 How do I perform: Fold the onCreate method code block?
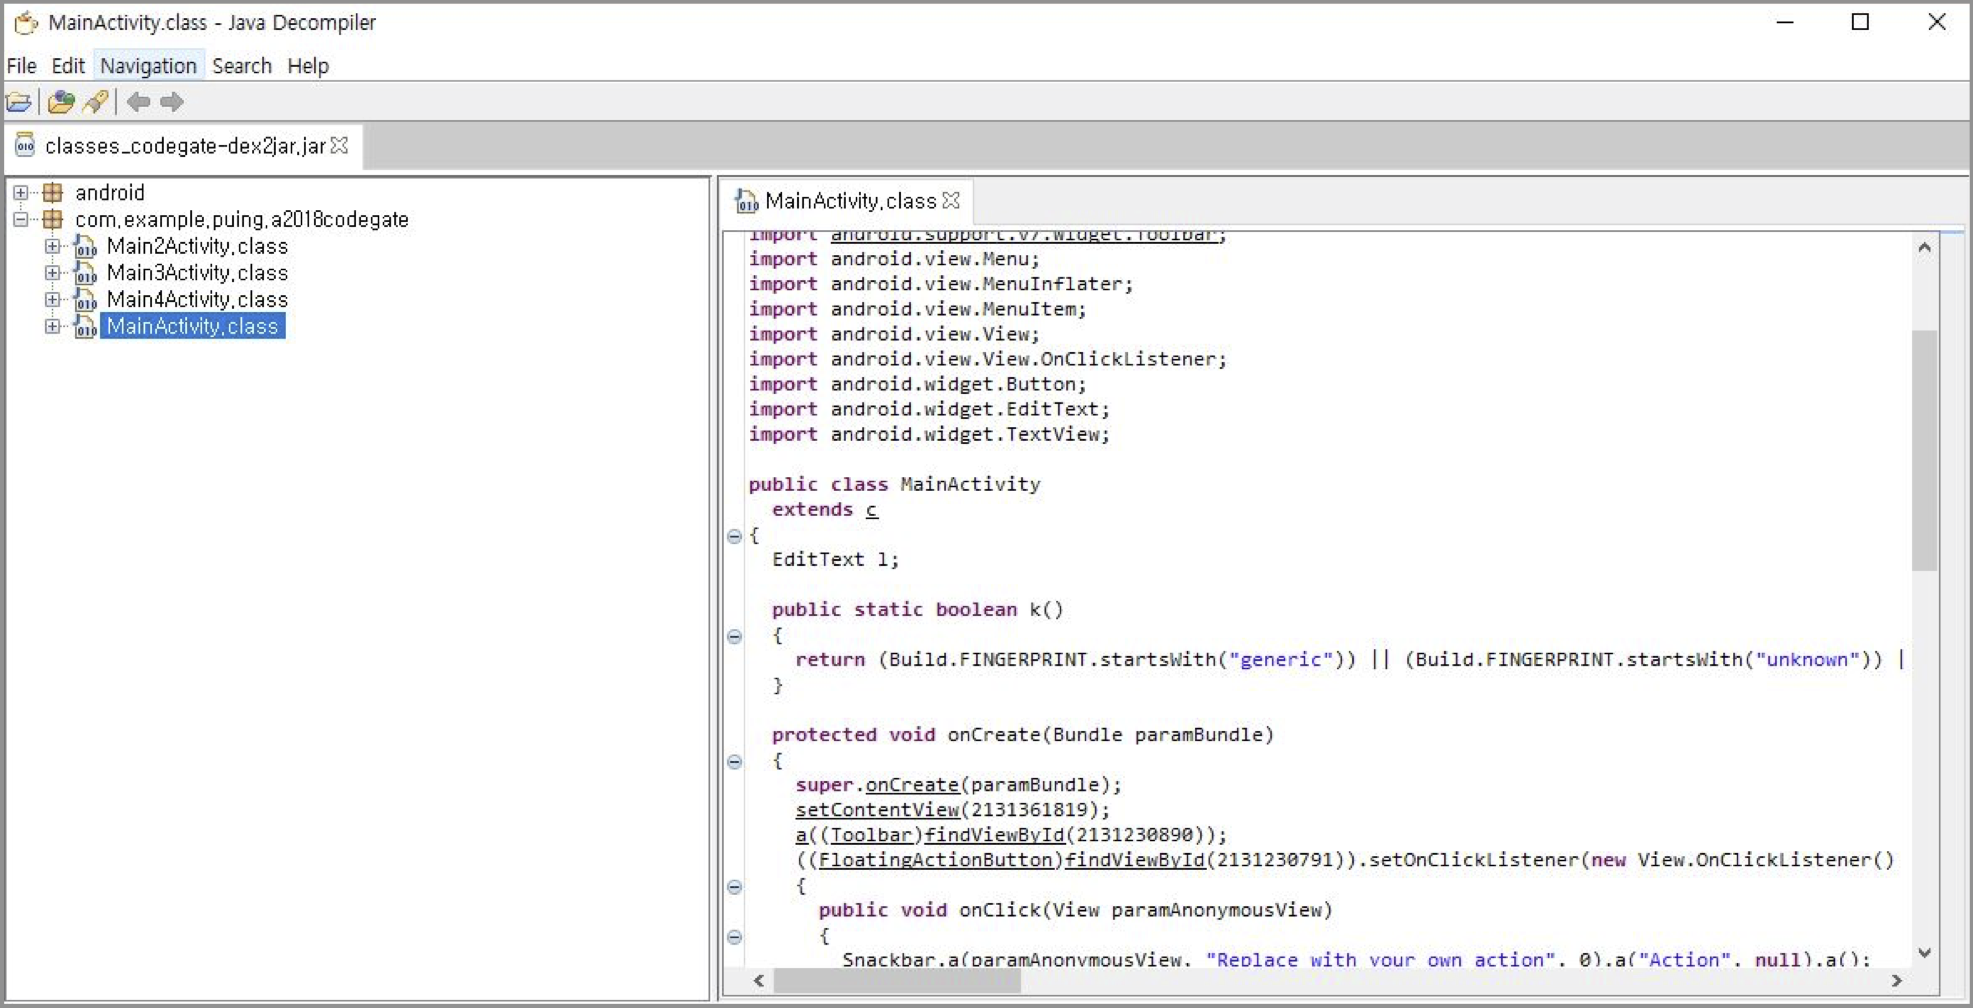click(735, 762)
